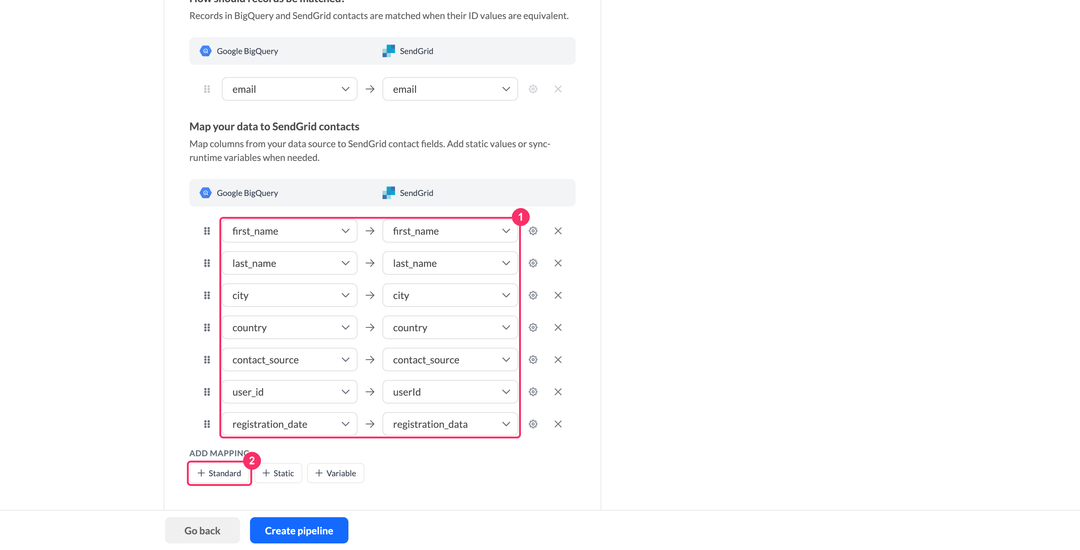The width and height of the screenshot is (1080, 550).
Task: Add a Static mapping
Action: coord(278,474)
